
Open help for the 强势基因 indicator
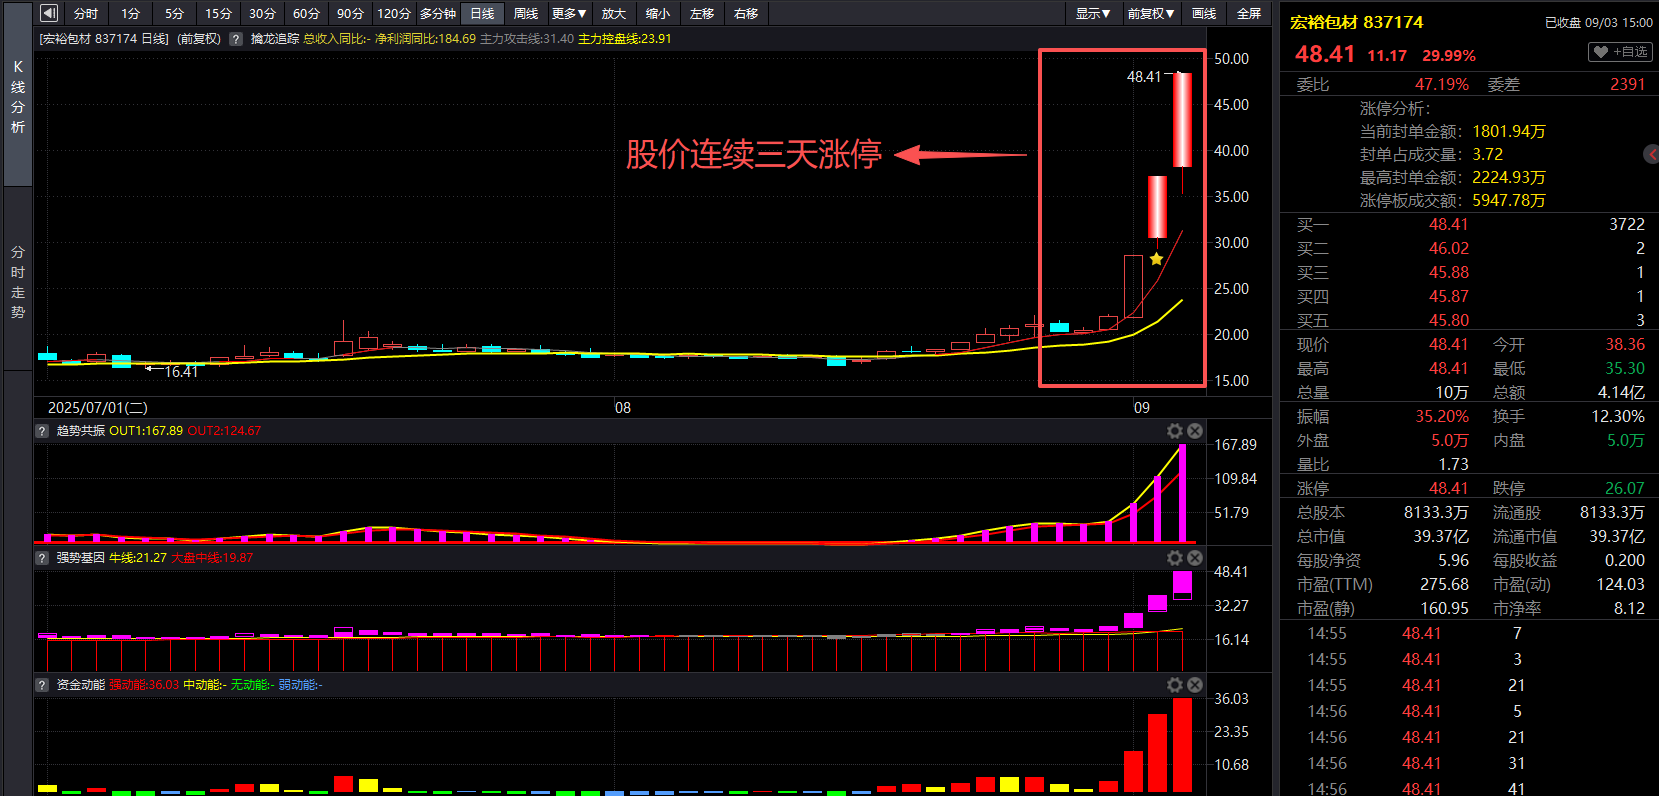pyautogui.click(x=42, y=558)
